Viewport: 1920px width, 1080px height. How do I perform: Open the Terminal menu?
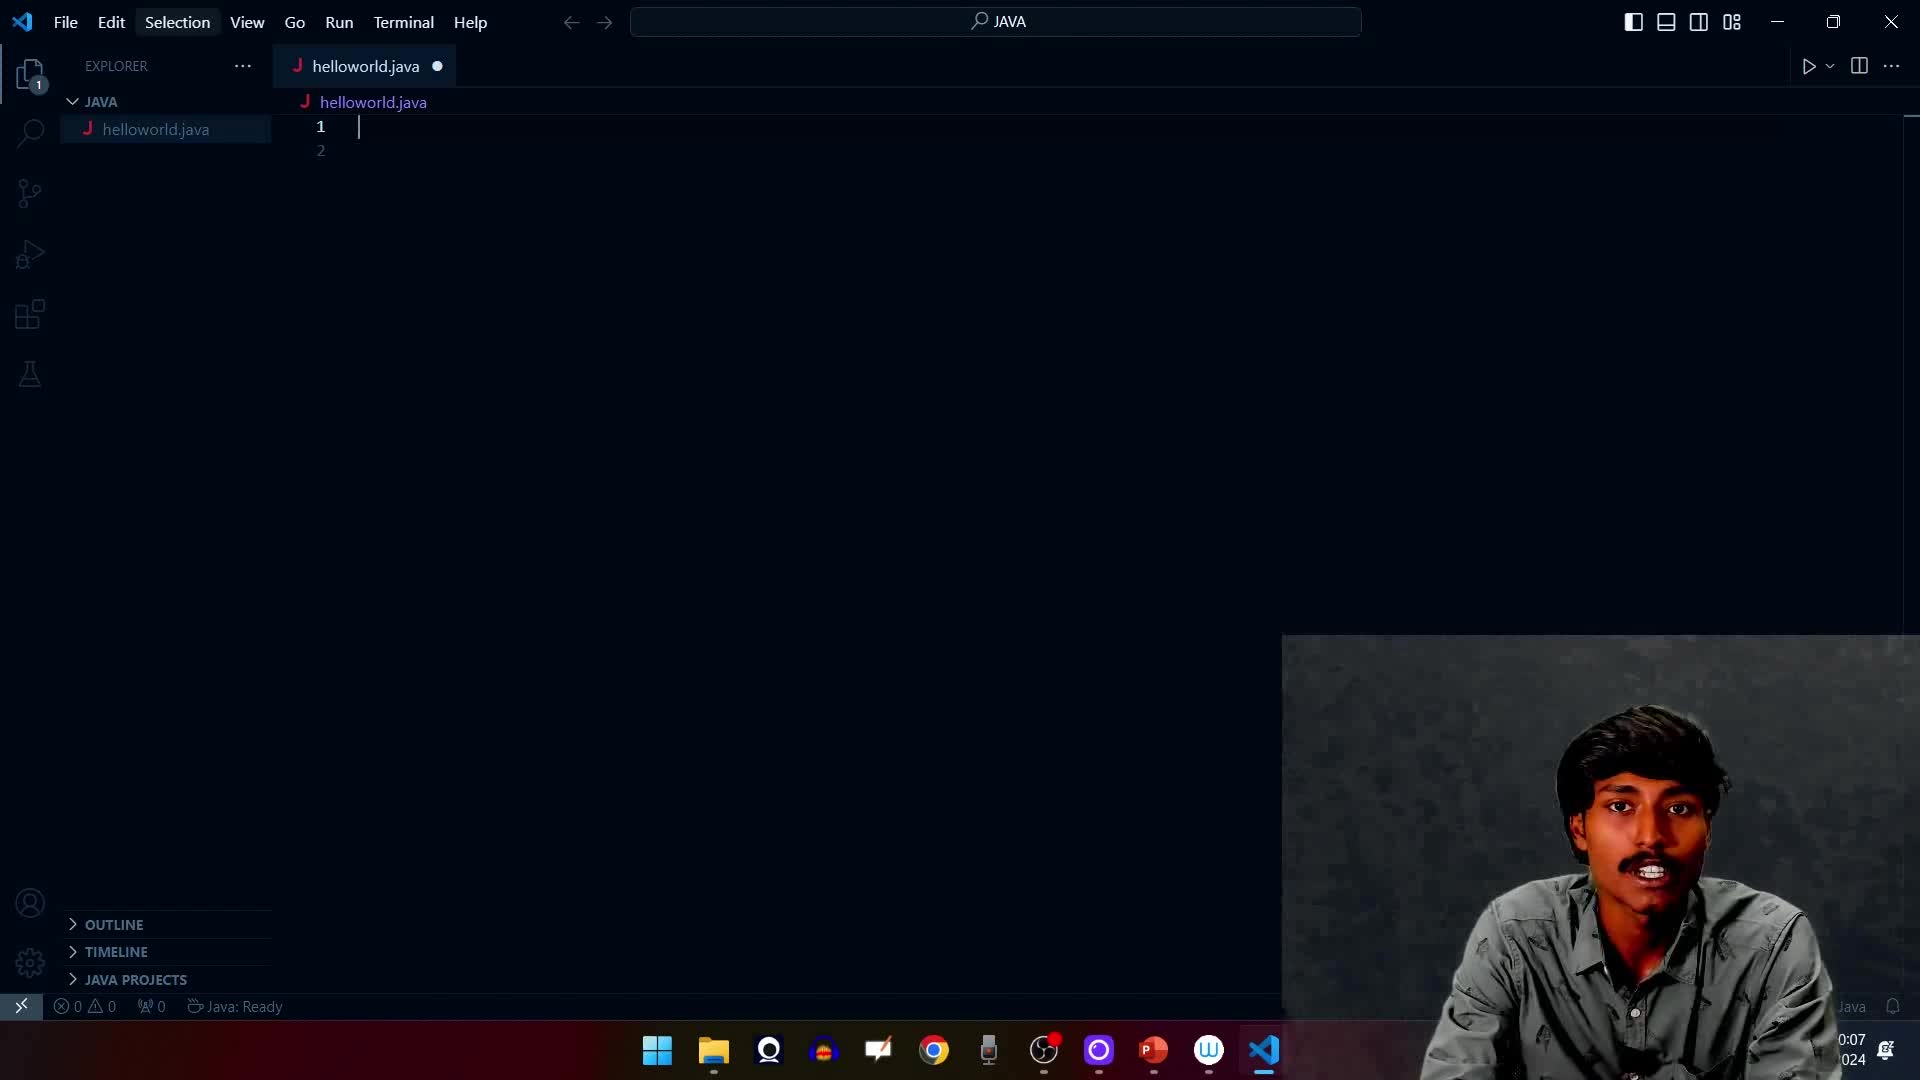pos(403,22)
